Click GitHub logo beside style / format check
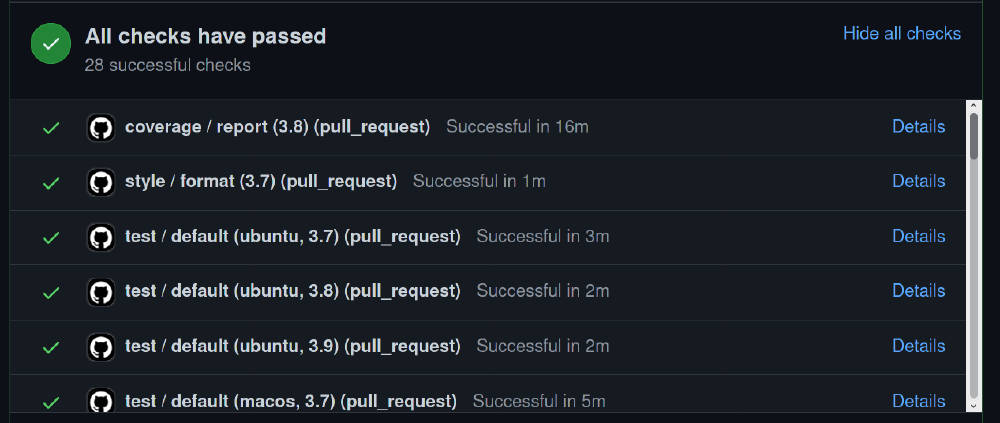1000x423 pixels. click(x=100, y=182)
